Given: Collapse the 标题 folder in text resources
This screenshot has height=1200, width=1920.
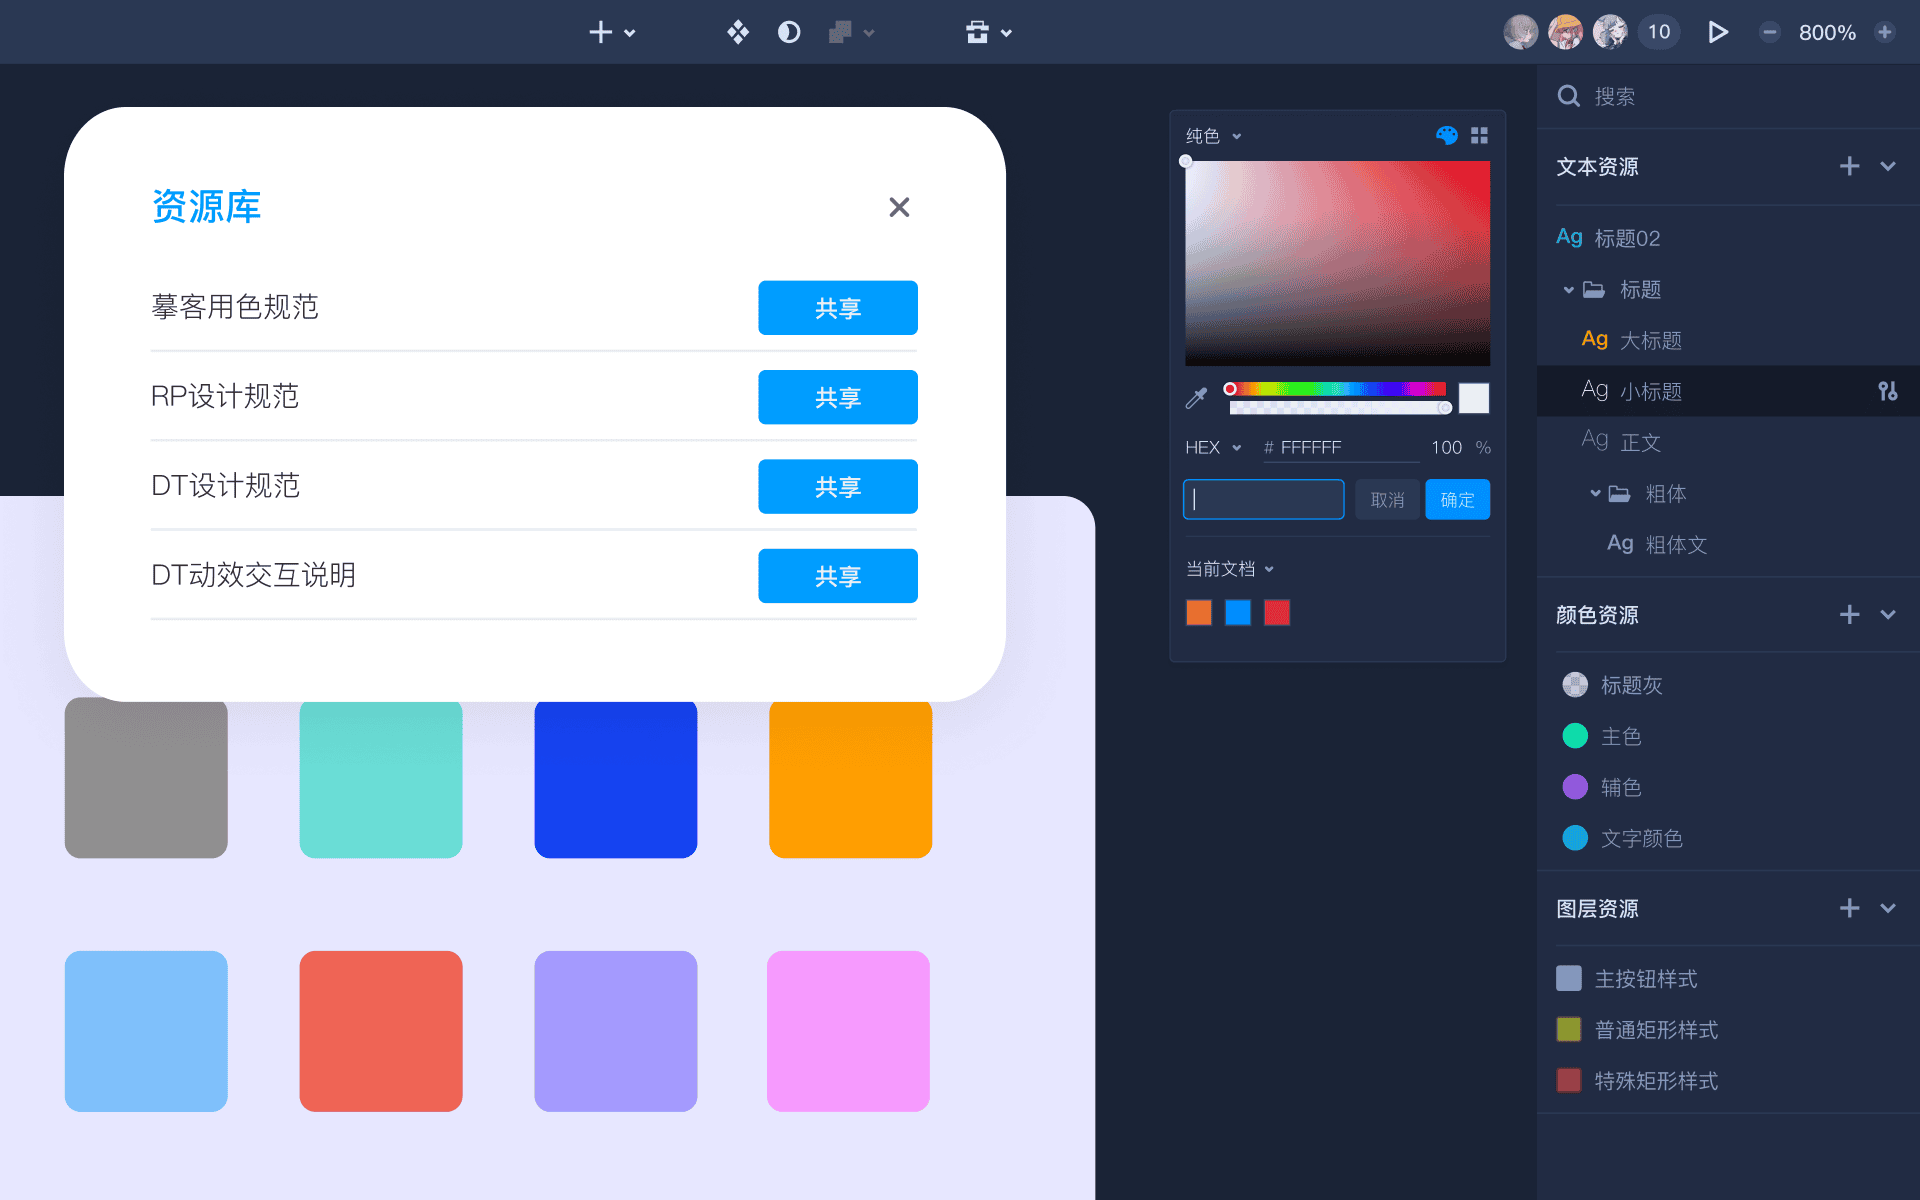Looking at the screenshot, I should [1568, 290].
